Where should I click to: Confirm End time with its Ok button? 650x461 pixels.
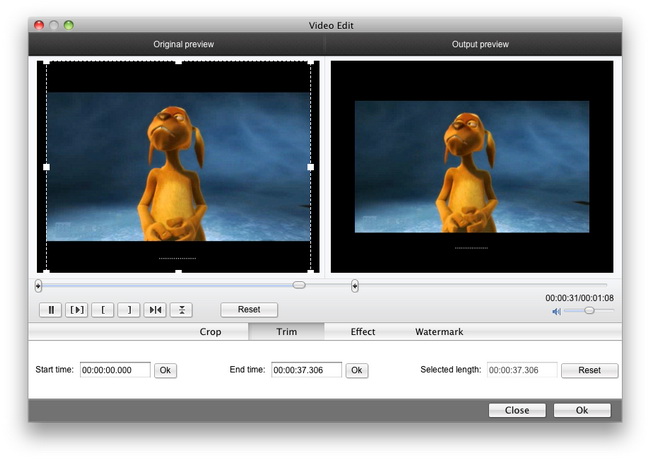click(x=357, y=370)
